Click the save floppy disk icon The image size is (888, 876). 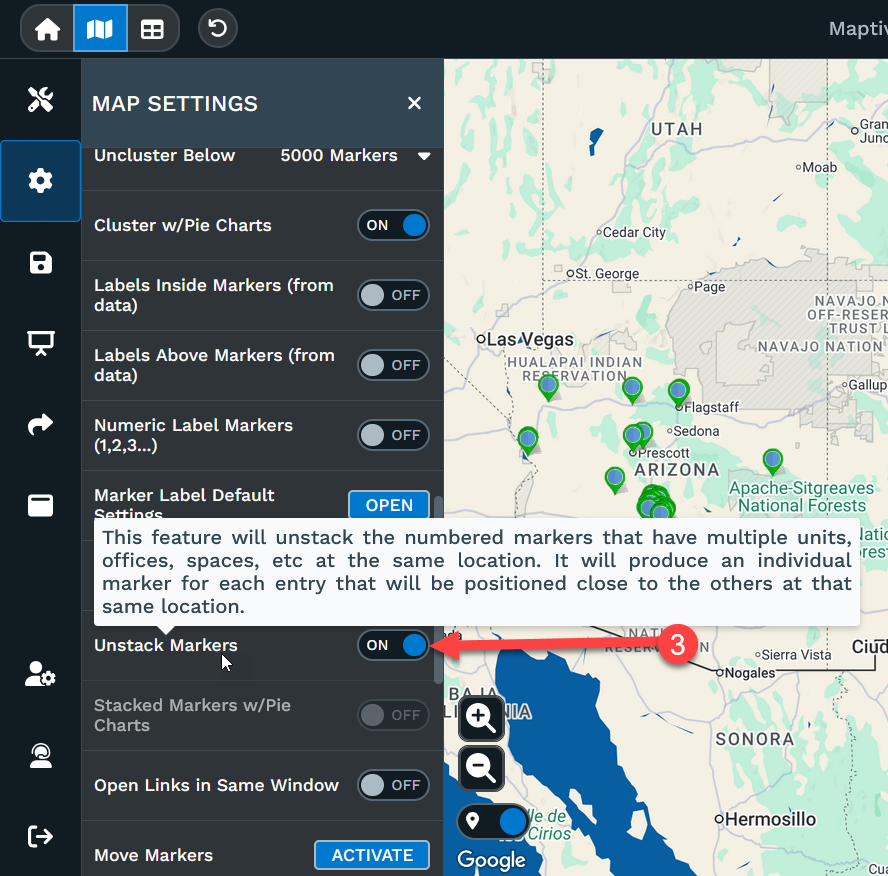(x=41, y=263)
